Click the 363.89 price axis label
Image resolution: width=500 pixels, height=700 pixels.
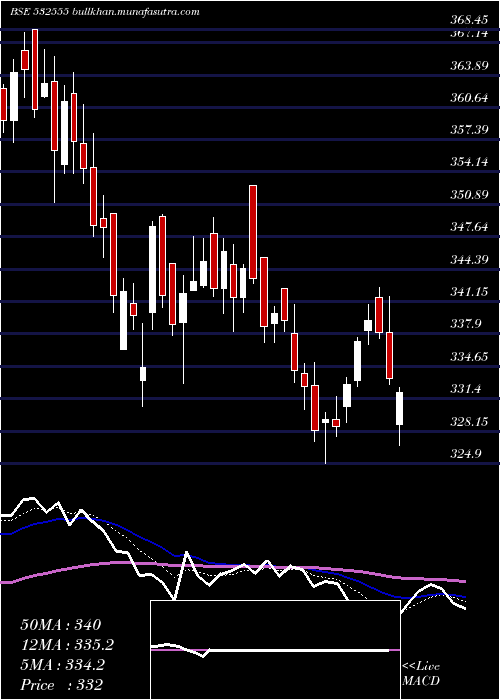point(469,66)
